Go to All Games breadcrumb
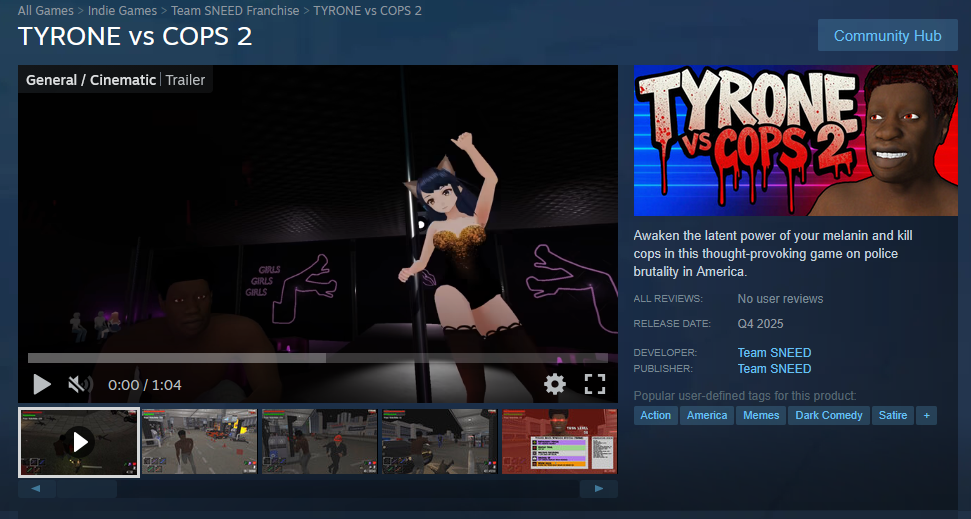The image size is (971, 519). (x=46, y=11)
